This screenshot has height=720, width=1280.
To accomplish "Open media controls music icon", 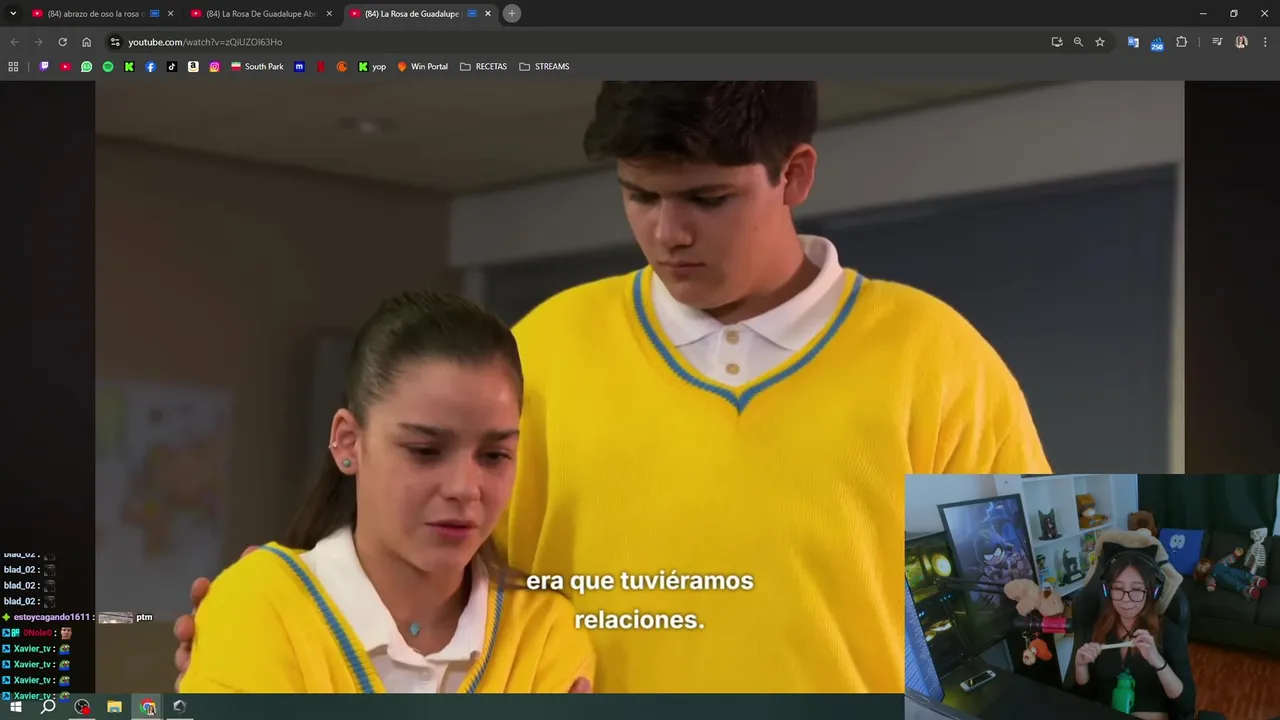I will coord(1217,42).
